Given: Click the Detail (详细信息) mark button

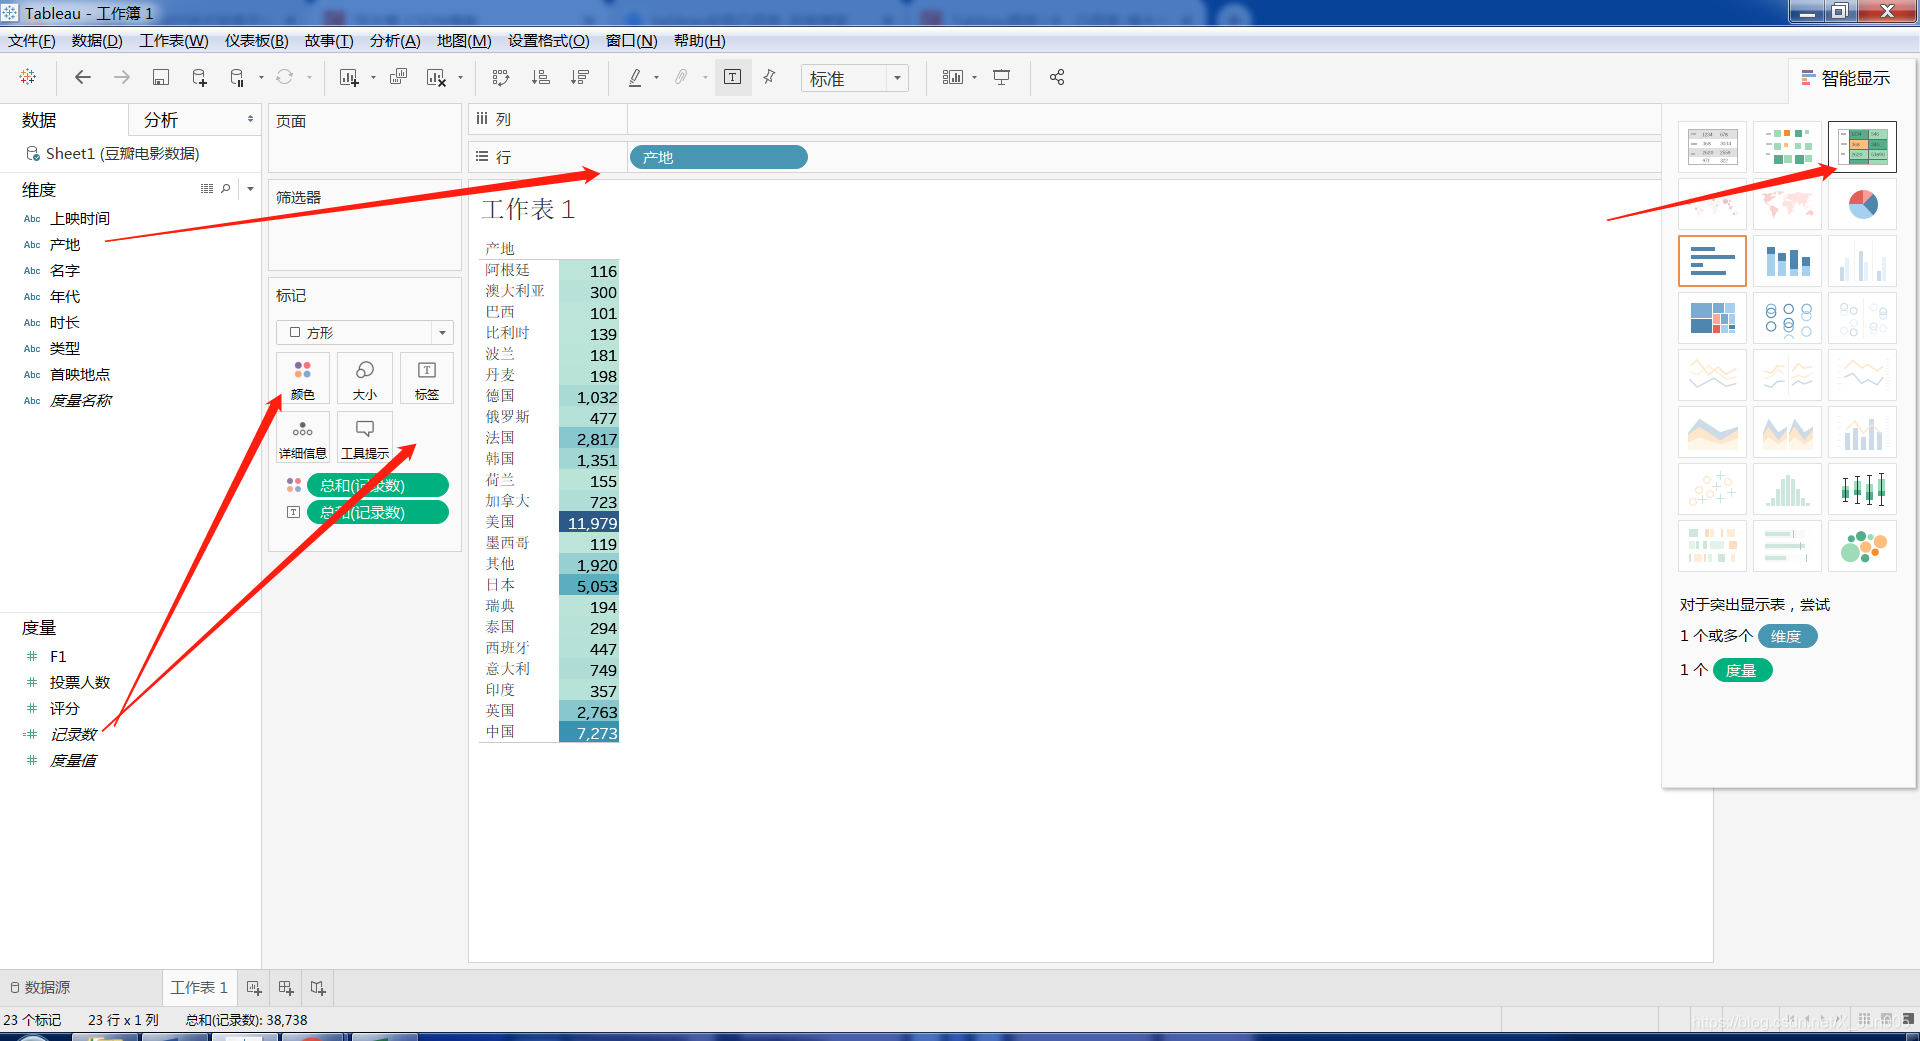Looking at the screenshot, I should [302, 437].
